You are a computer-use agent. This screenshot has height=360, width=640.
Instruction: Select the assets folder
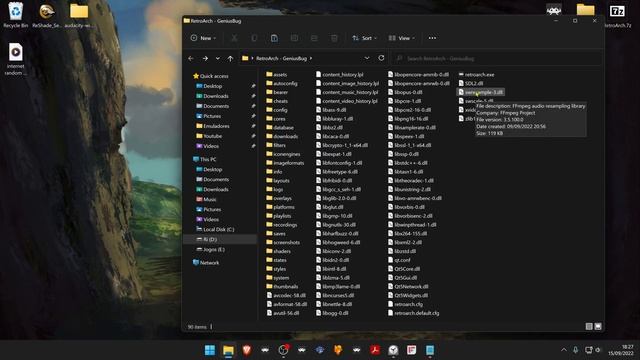(276, 74)
